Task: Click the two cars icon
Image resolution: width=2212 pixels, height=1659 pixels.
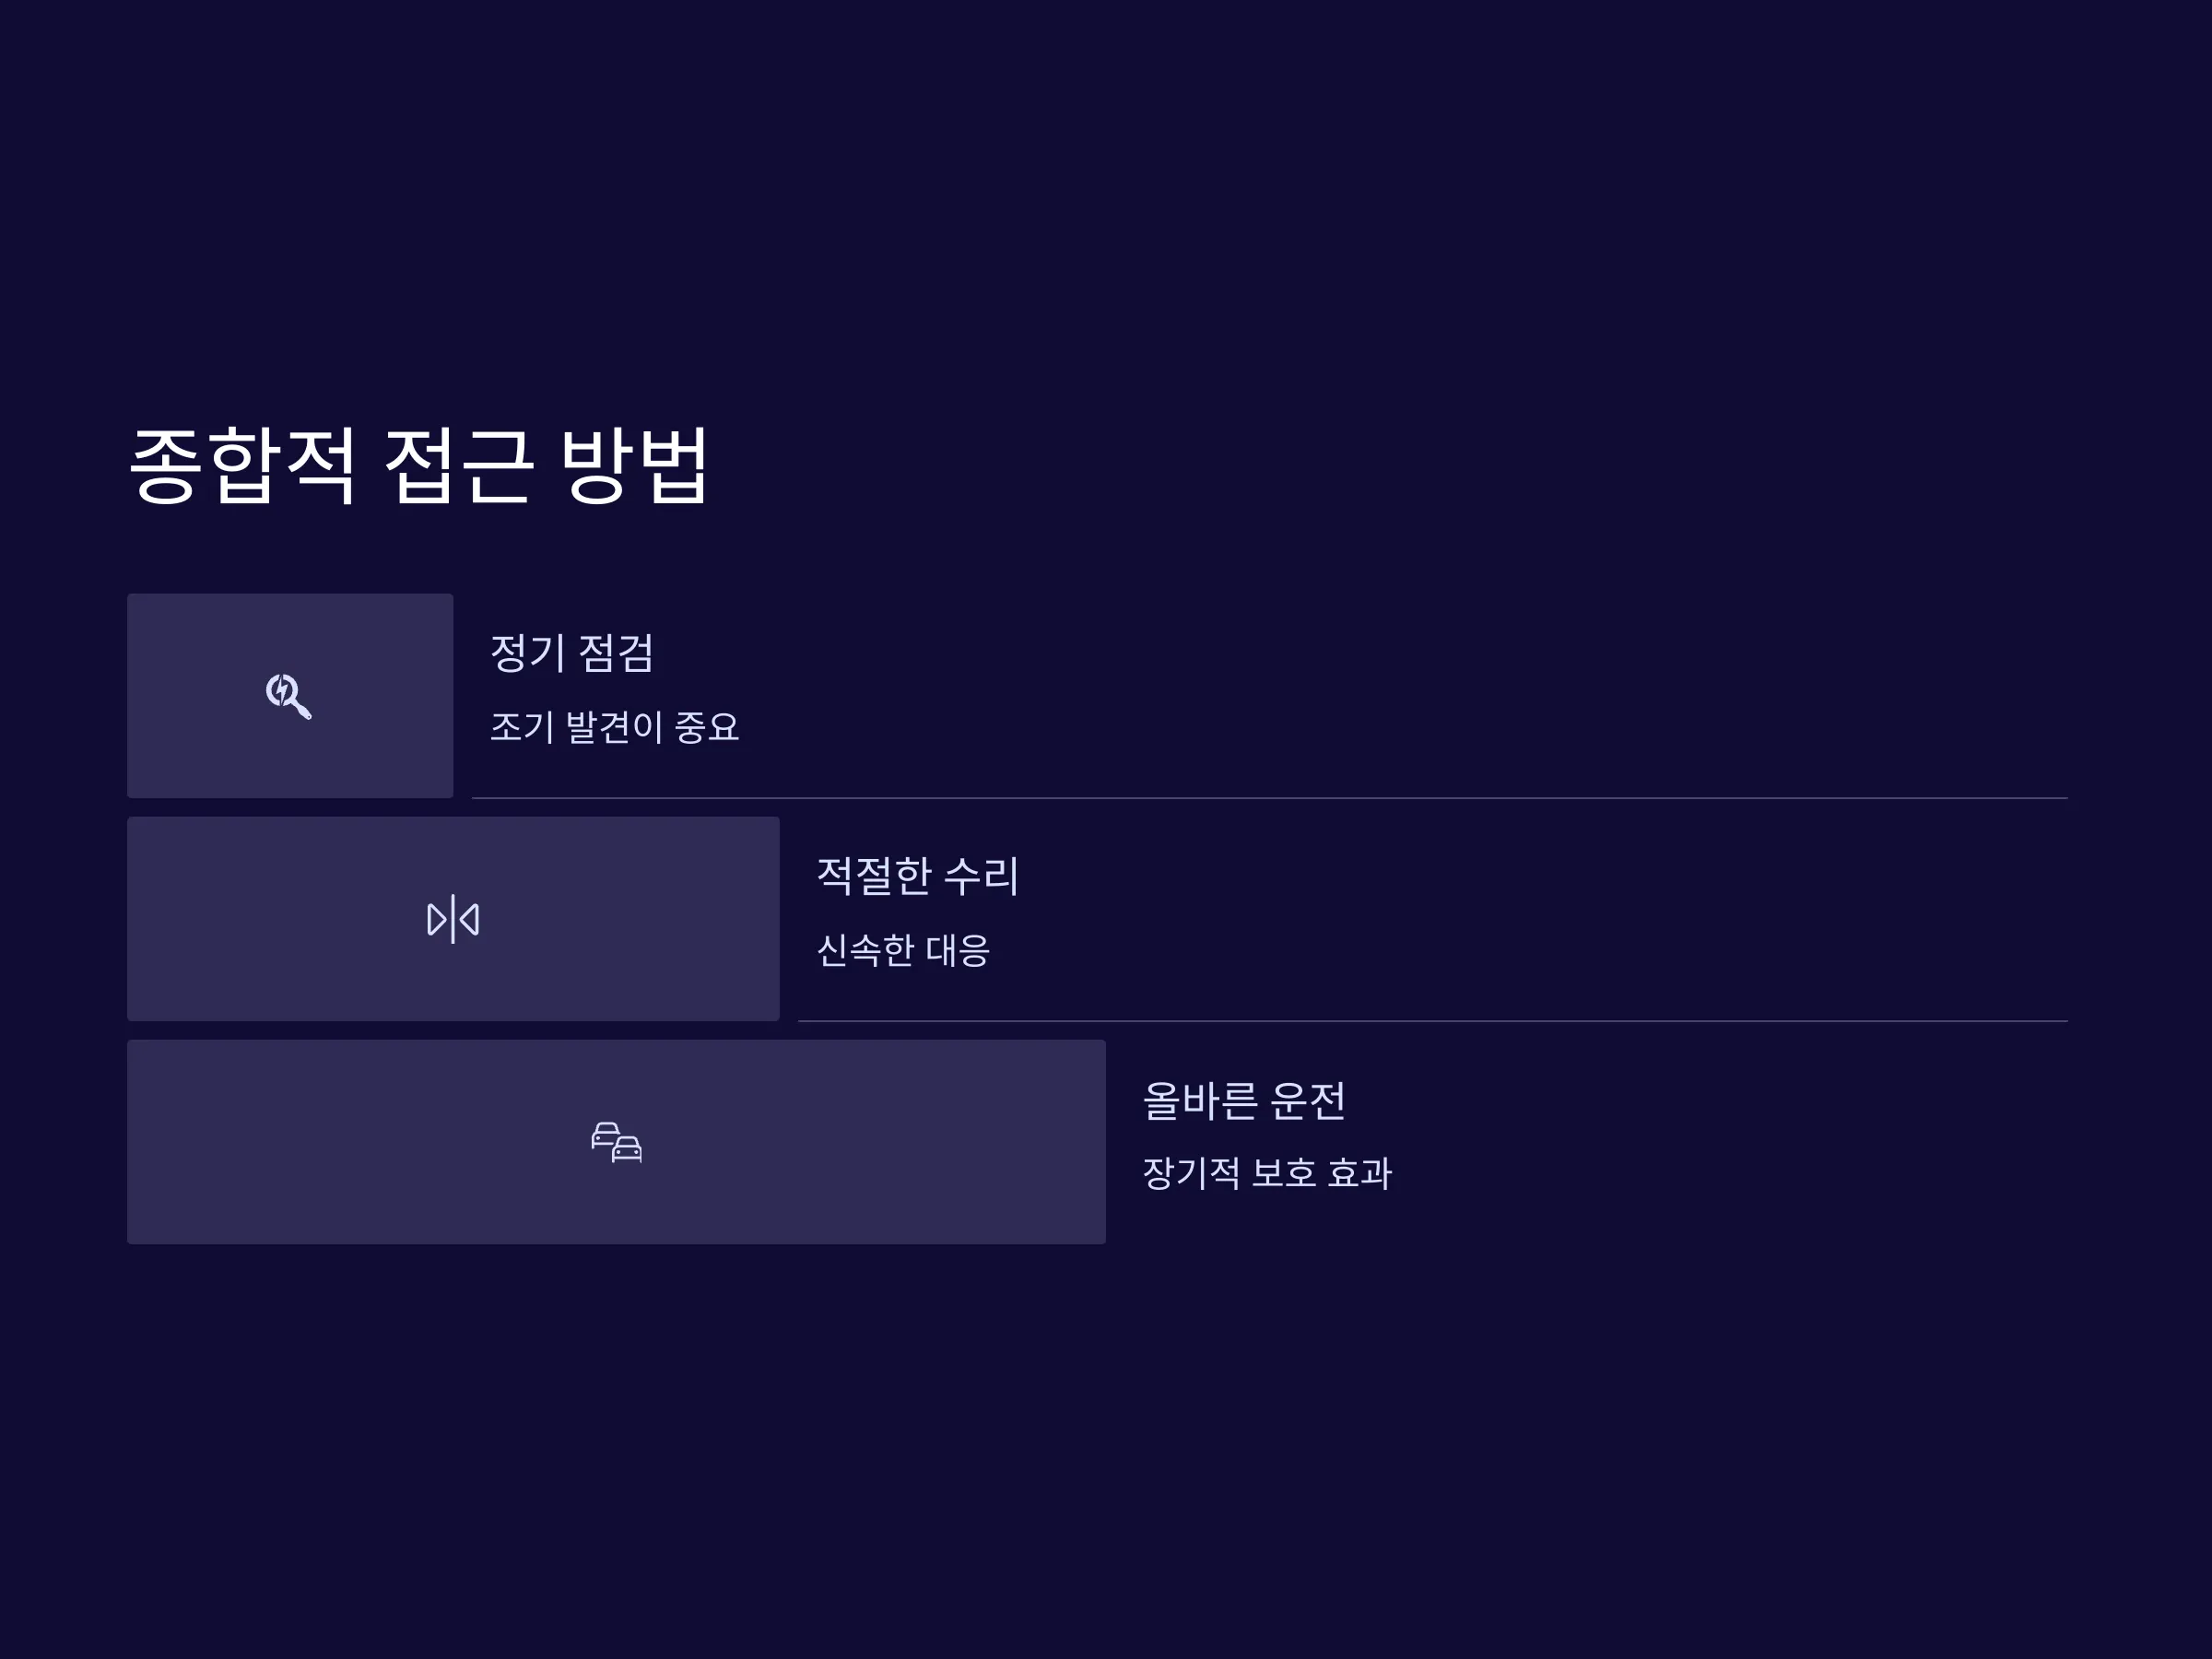Action: tap(617, 1142)
